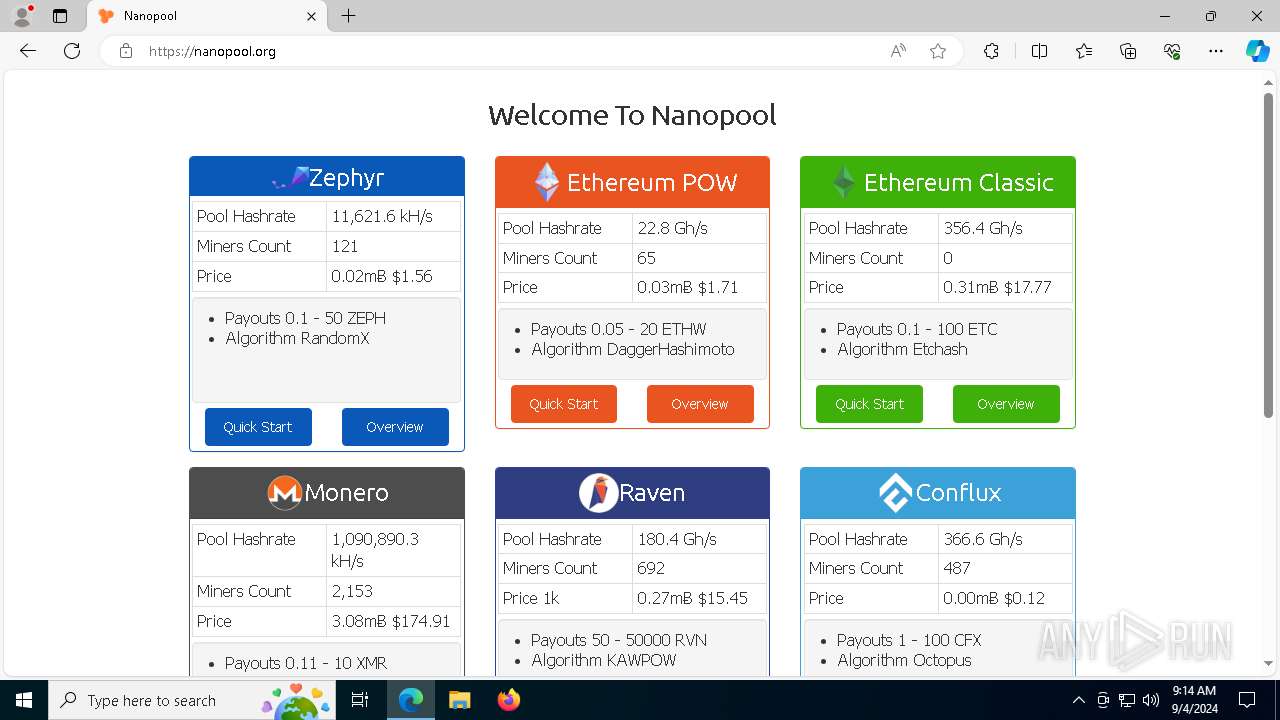Click Ethereum POW Quick Start
This screenshot has width=1280, height=720.
click(x=564, y=404)
